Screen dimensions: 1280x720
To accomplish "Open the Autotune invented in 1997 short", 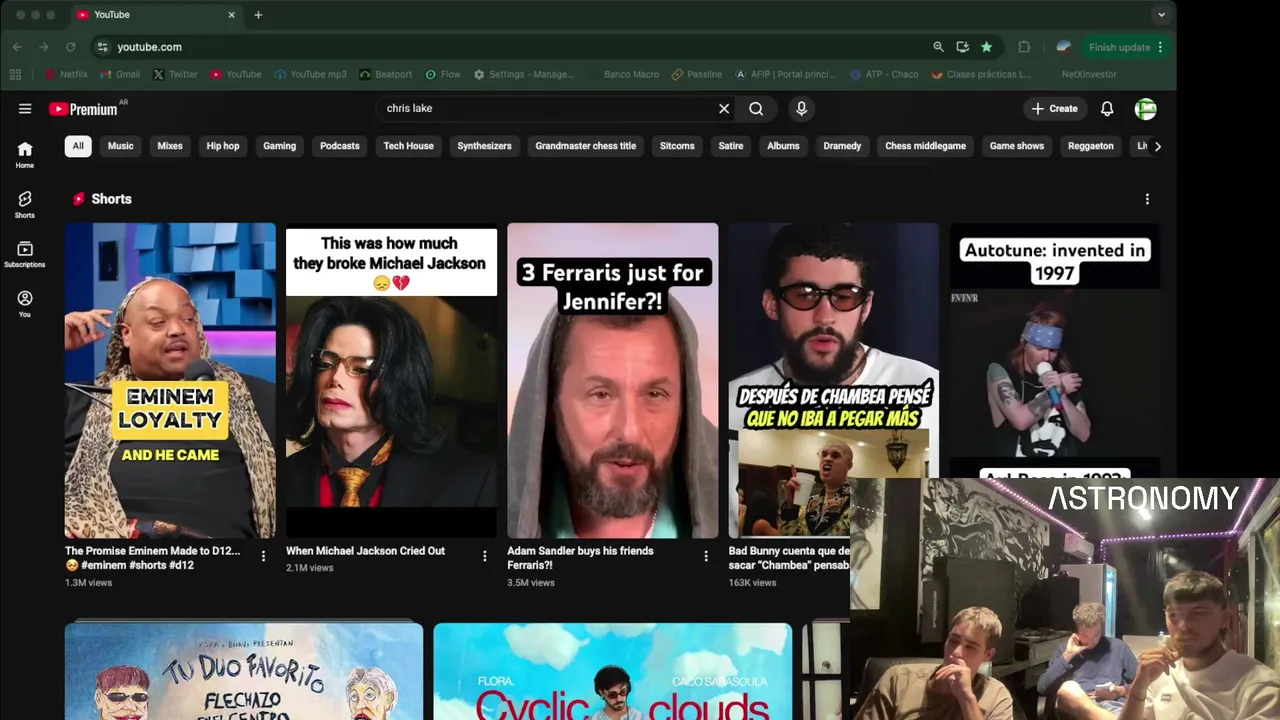I will point(1055,350).
